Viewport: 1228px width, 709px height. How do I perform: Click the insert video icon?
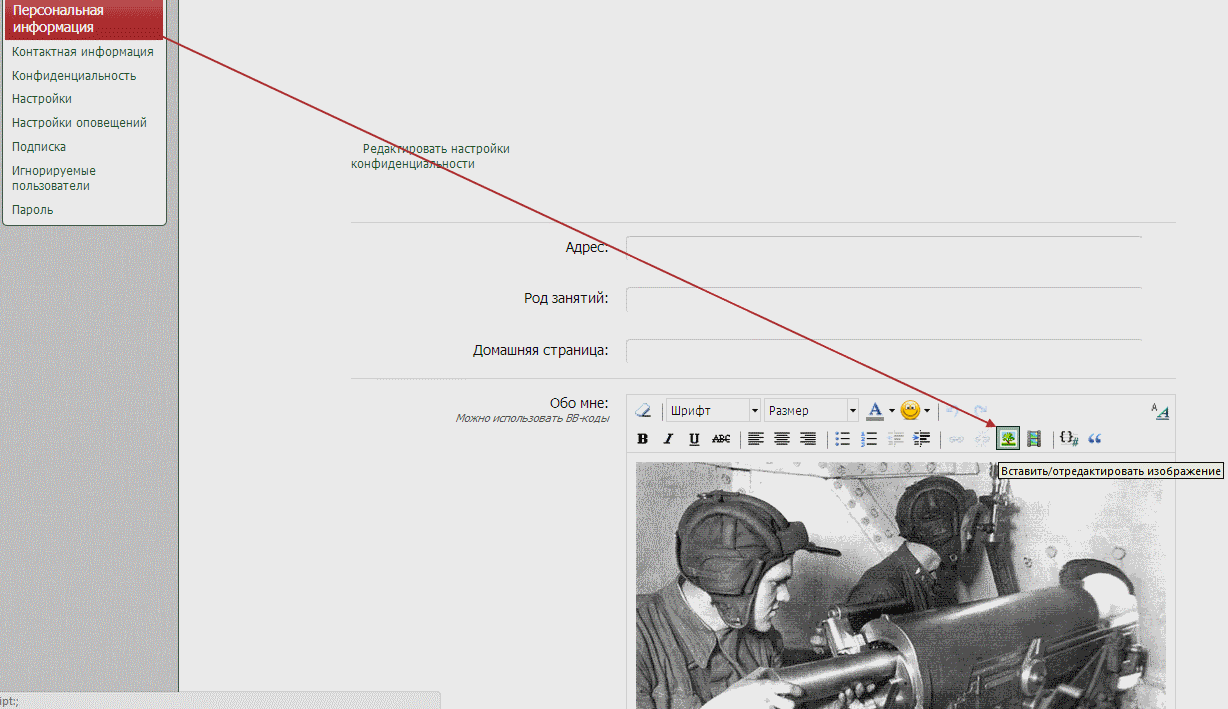(x=1034, y=438)
